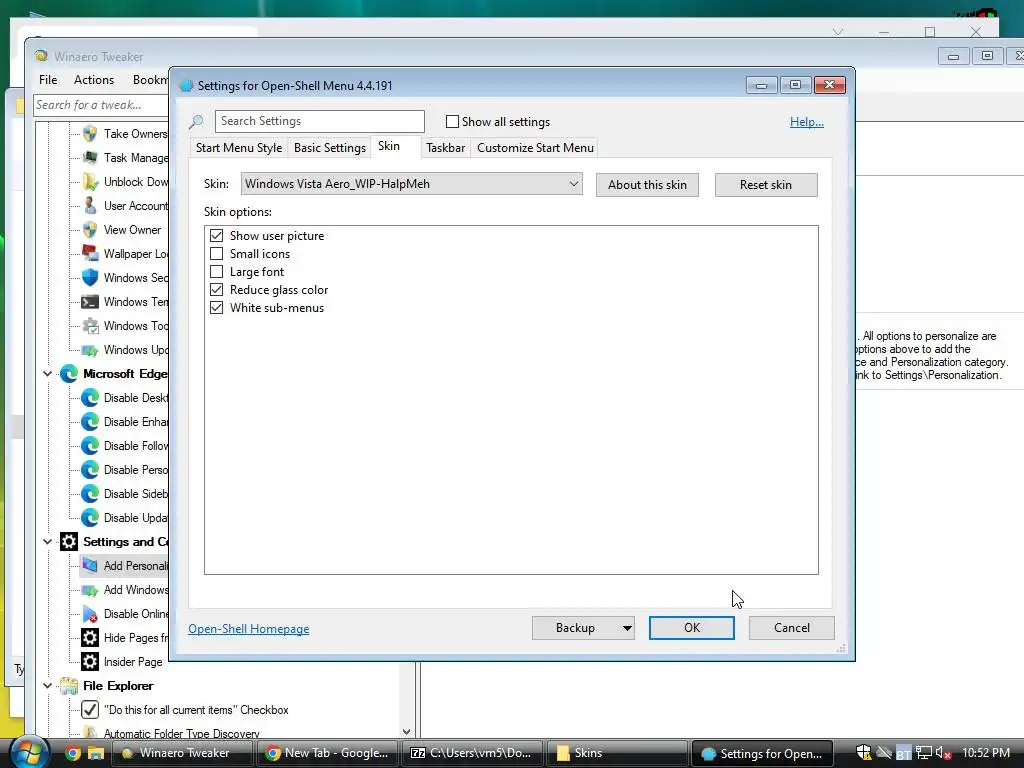Click the tree scrollbar down arrow
This screenshot has width=1024, height=768.
(406, 732)
